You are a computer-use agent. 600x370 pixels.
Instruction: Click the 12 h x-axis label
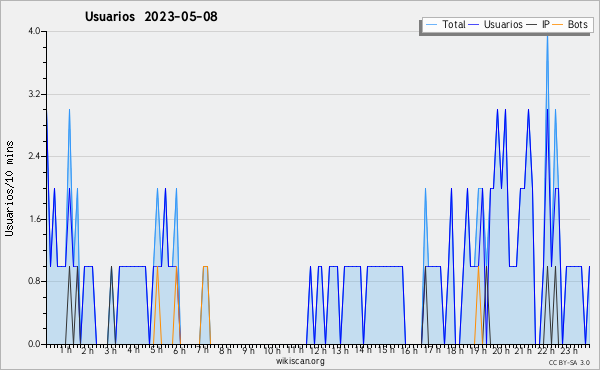tap(318, 350)
